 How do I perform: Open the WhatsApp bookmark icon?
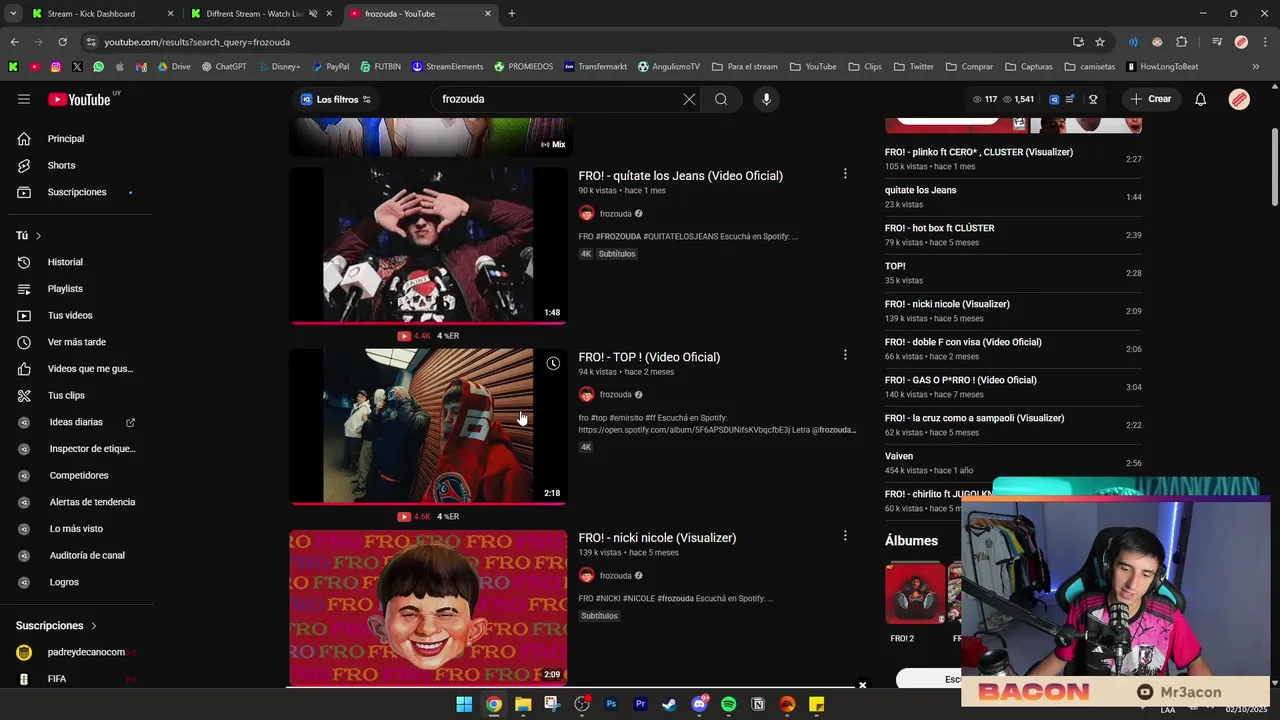point(98,67)
